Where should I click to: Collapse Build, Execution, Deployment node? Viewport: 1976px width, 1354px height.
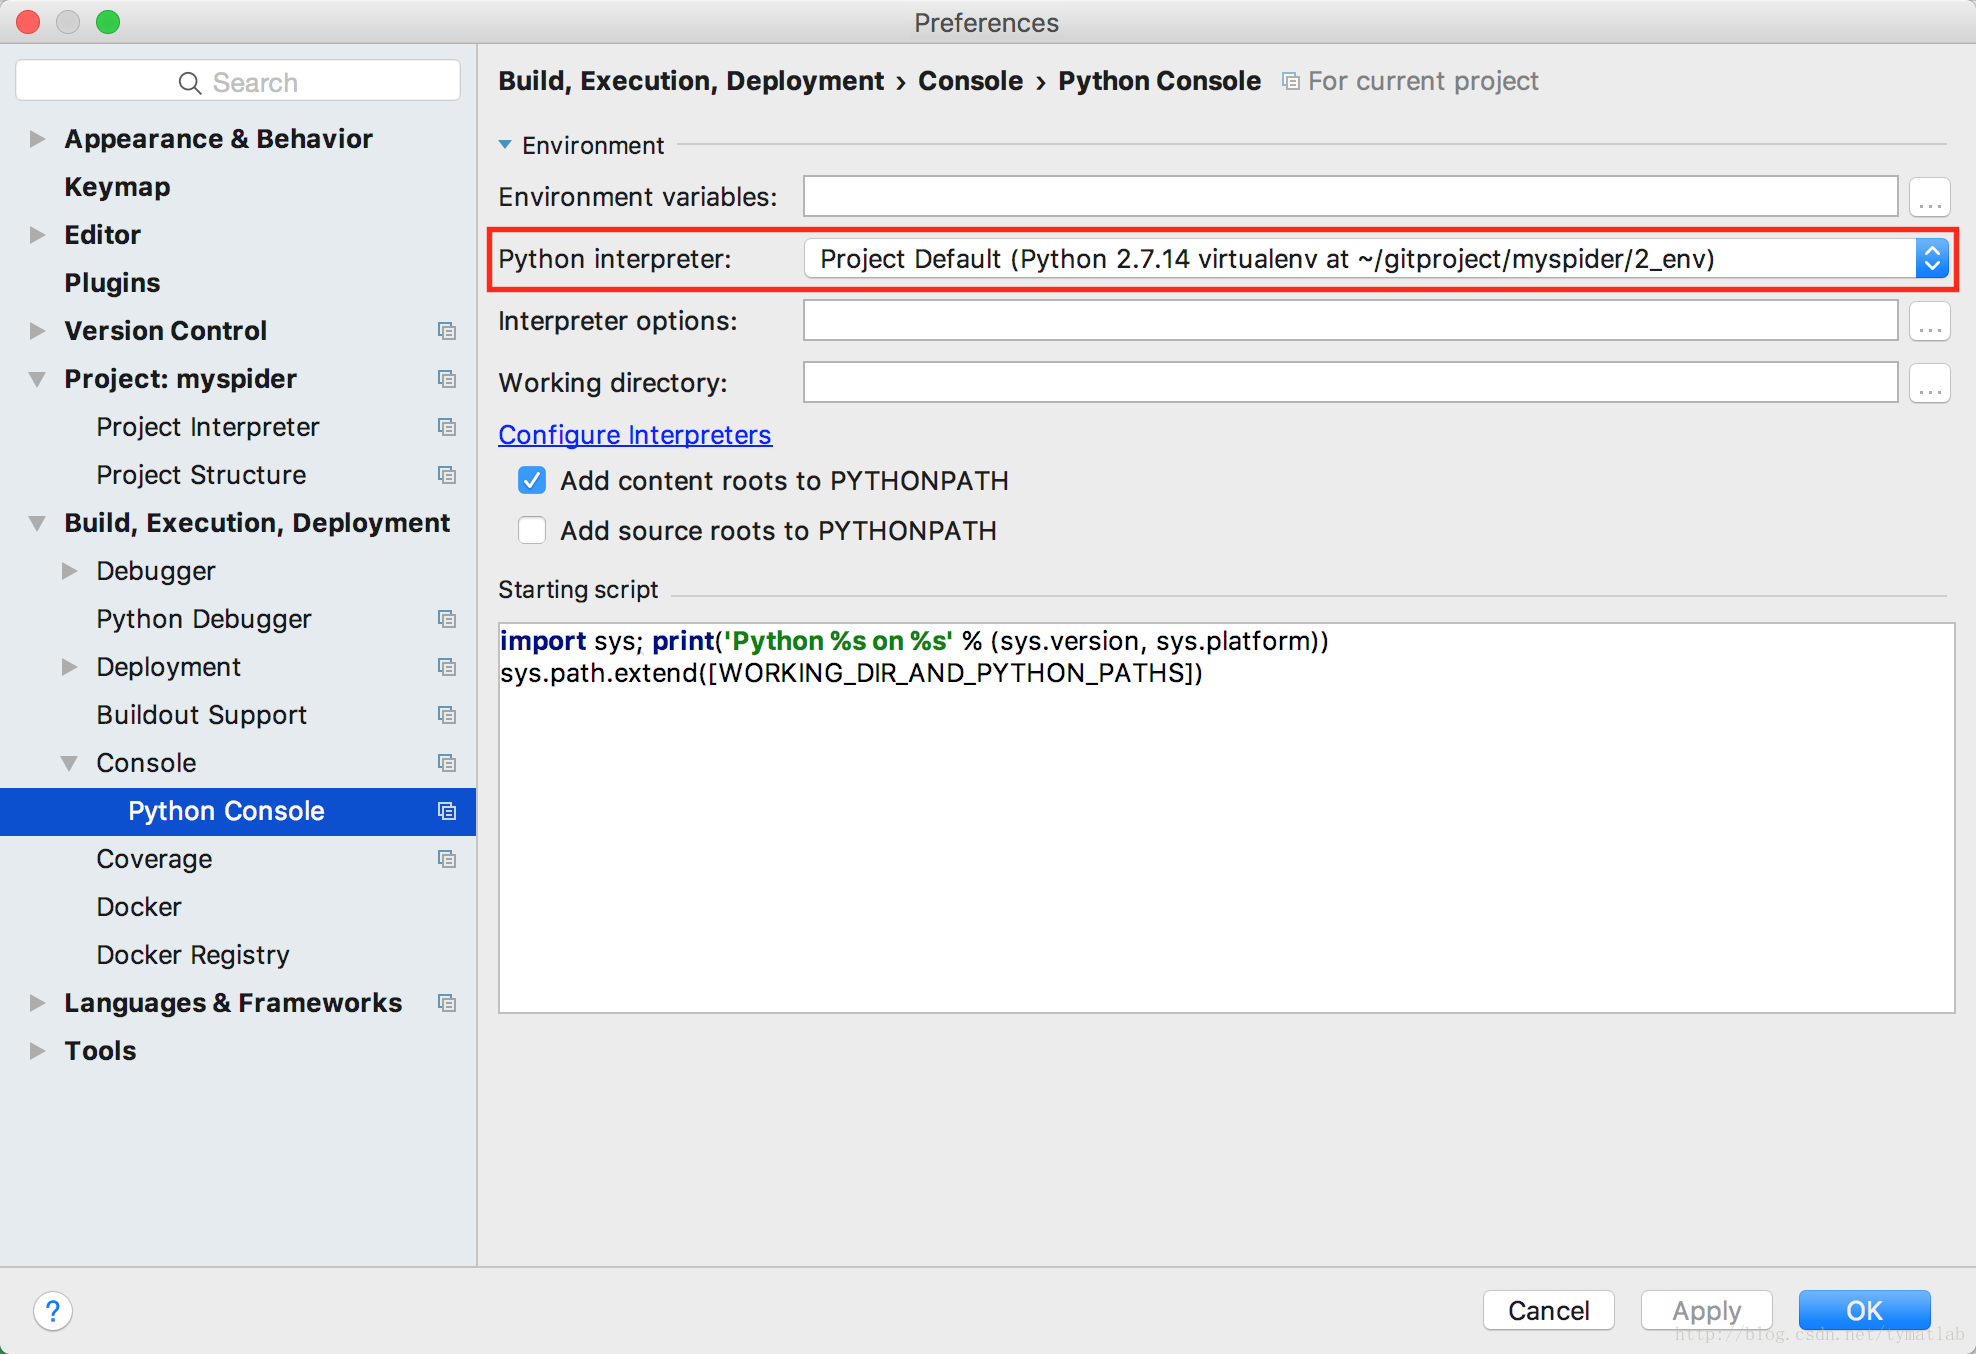click(x=37, y=523)
